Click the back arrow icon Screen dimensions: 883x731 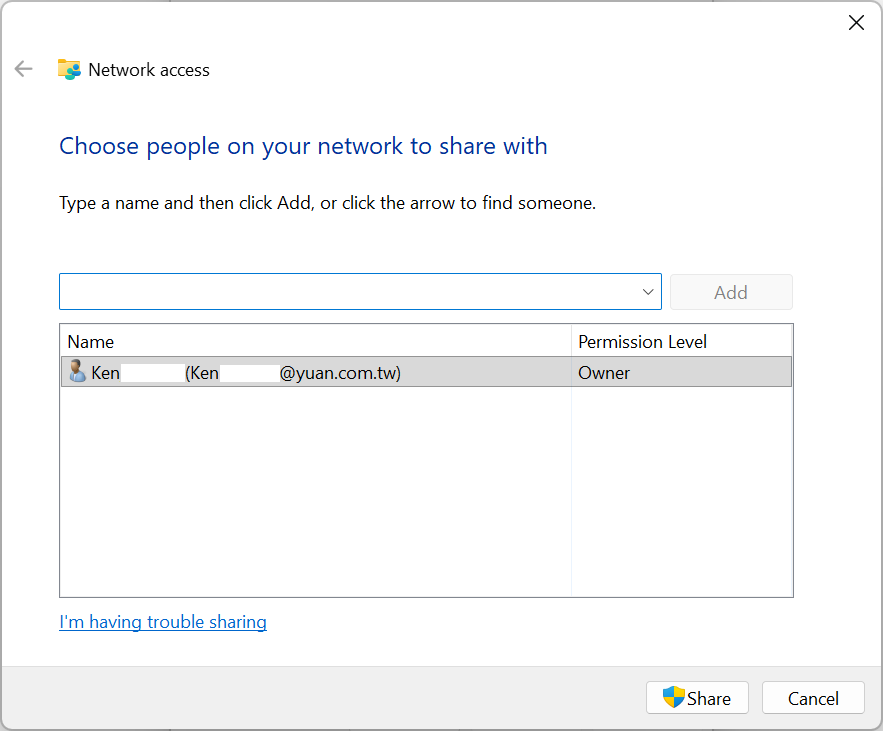click(23, 69)
